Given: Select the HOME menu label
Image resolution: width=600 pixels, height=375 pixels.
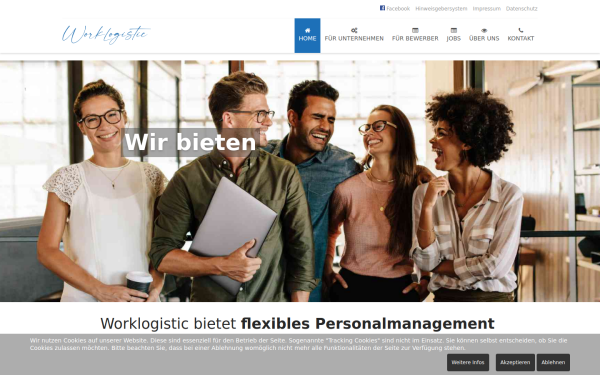Looking at the screenshot, I should [307, 39].
